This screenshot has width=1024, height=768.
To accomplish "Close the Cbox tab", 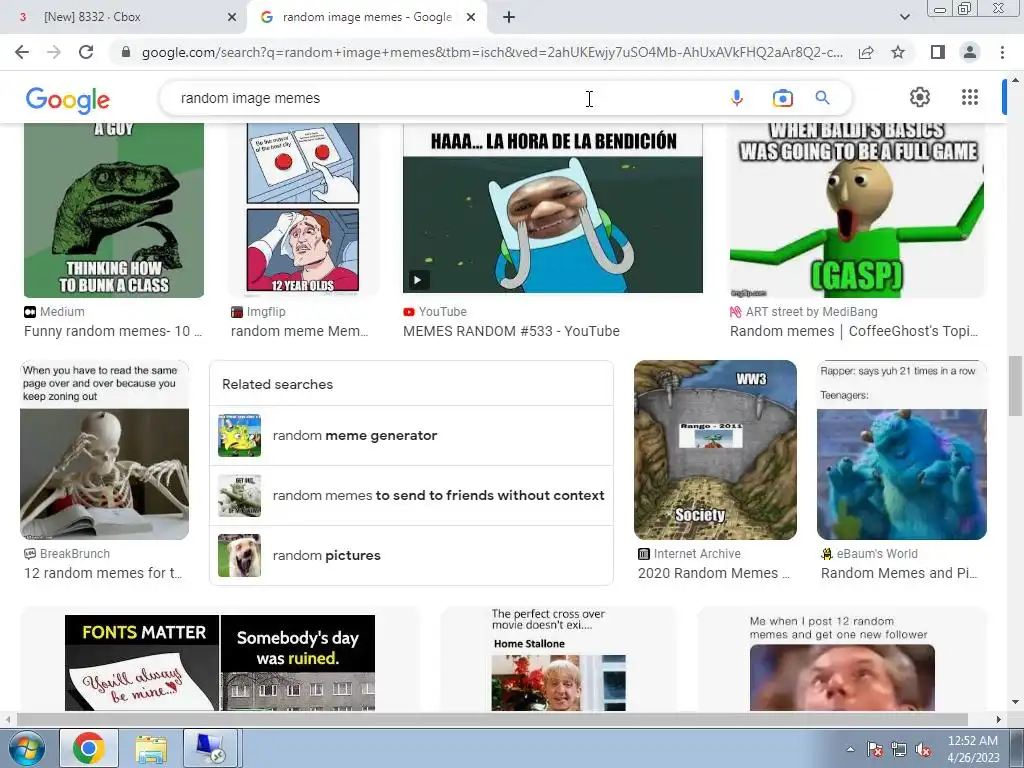I will [x=232, y=17].
